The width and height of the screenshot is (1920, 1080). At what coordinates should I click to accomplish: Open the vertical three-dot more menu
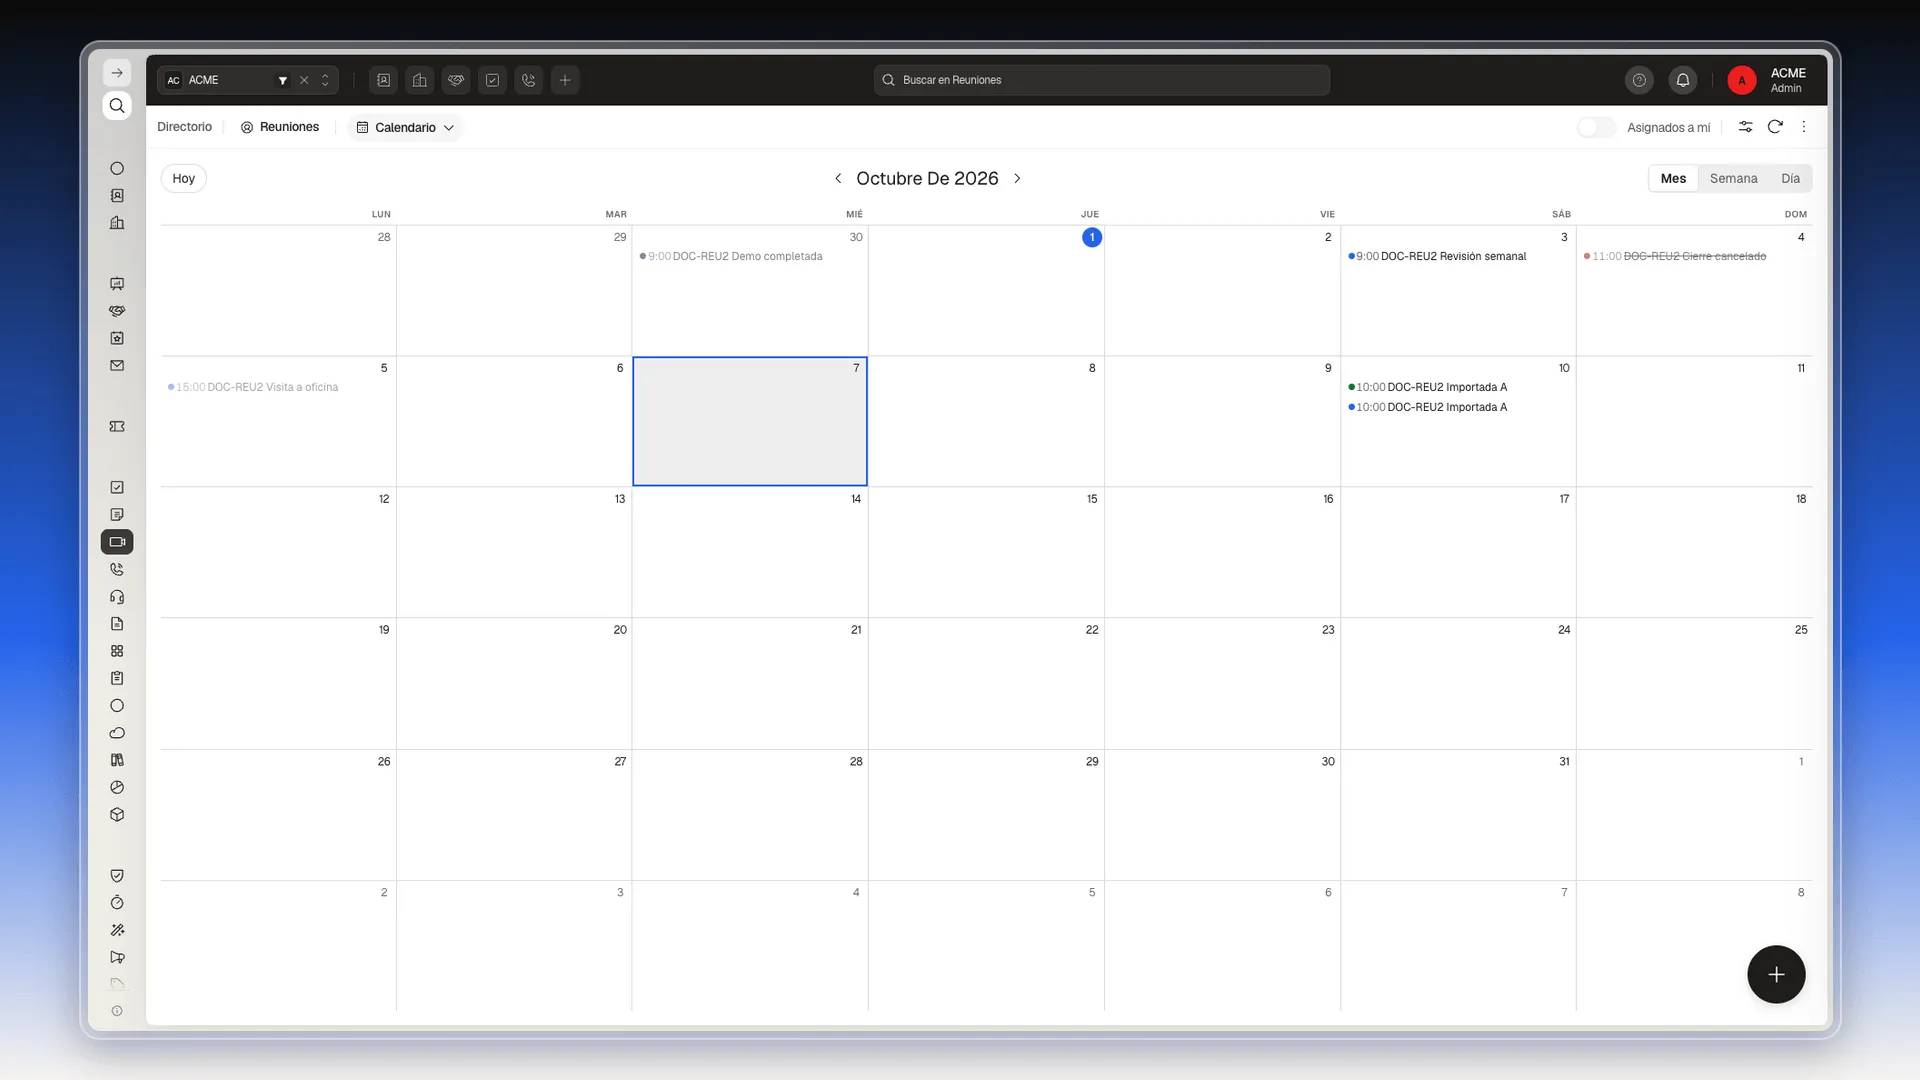pos(1804,127)
